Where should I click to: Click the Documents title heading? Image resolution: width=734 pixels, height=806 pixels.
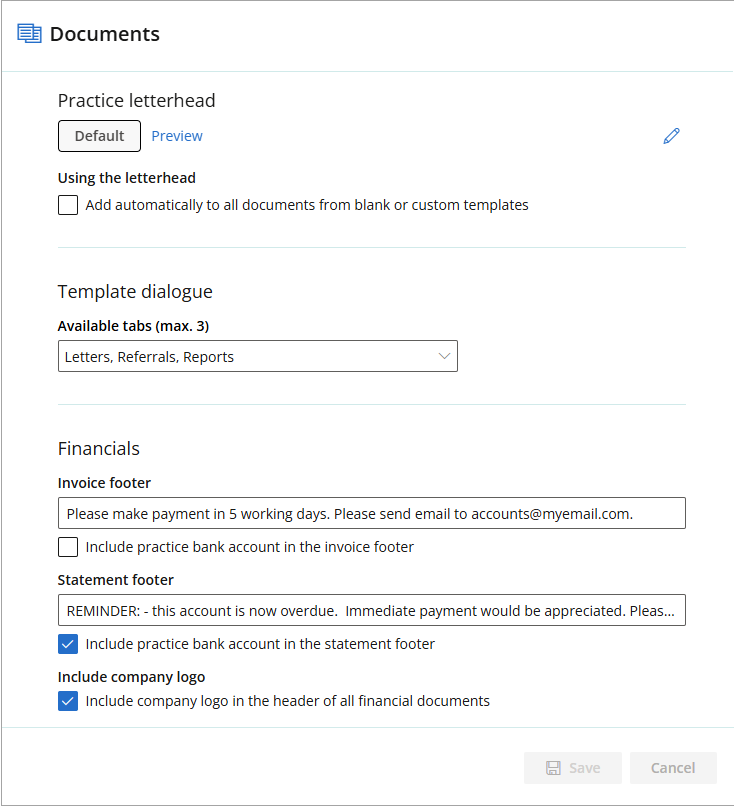pyautogui.click(x=105, y=34)
